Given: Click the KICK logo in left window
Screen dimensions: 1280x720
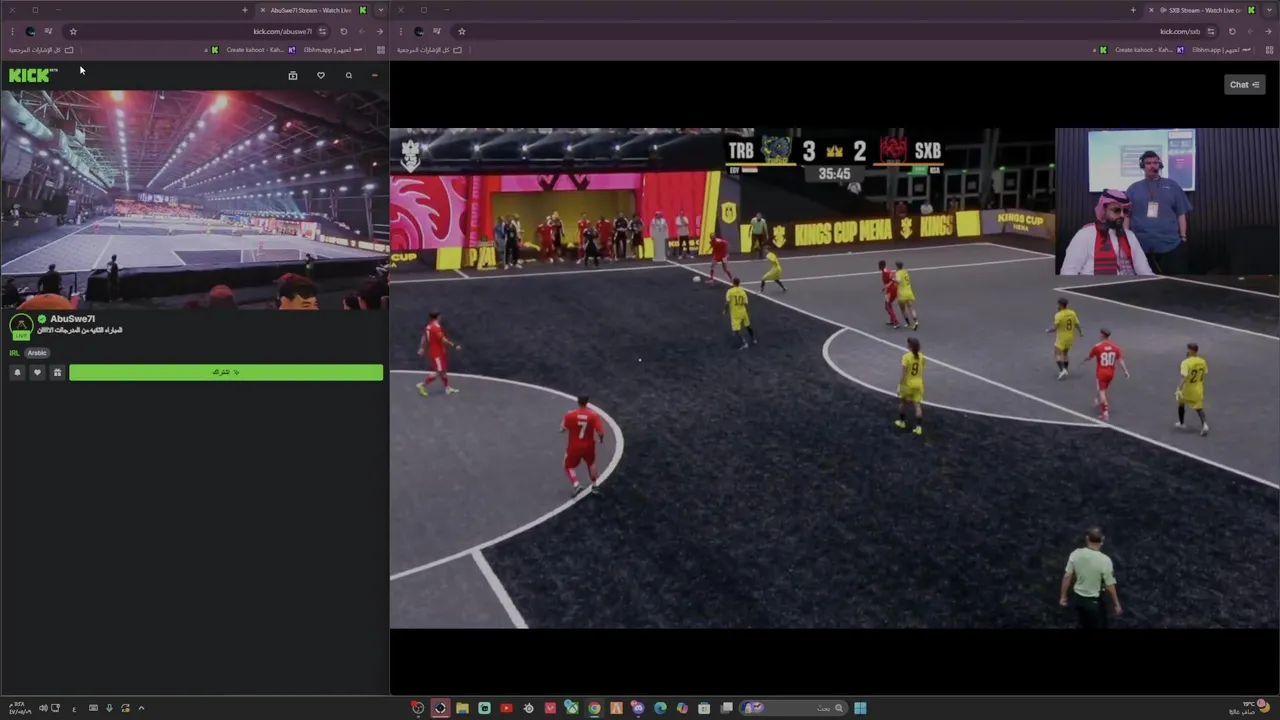Looking at the screenshot, I should click(x=32, y=75).
